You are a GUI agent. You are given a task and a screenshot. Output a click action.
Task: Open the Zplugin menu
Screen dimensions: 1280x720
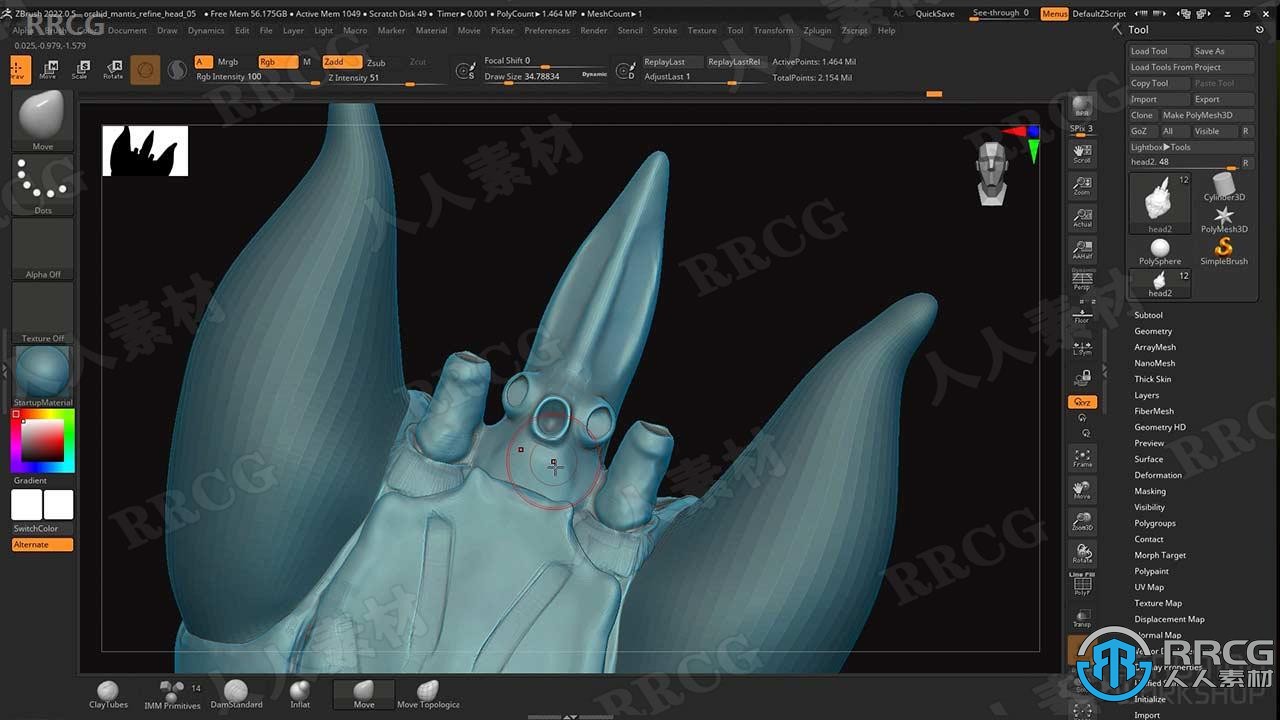coord(817,30)
